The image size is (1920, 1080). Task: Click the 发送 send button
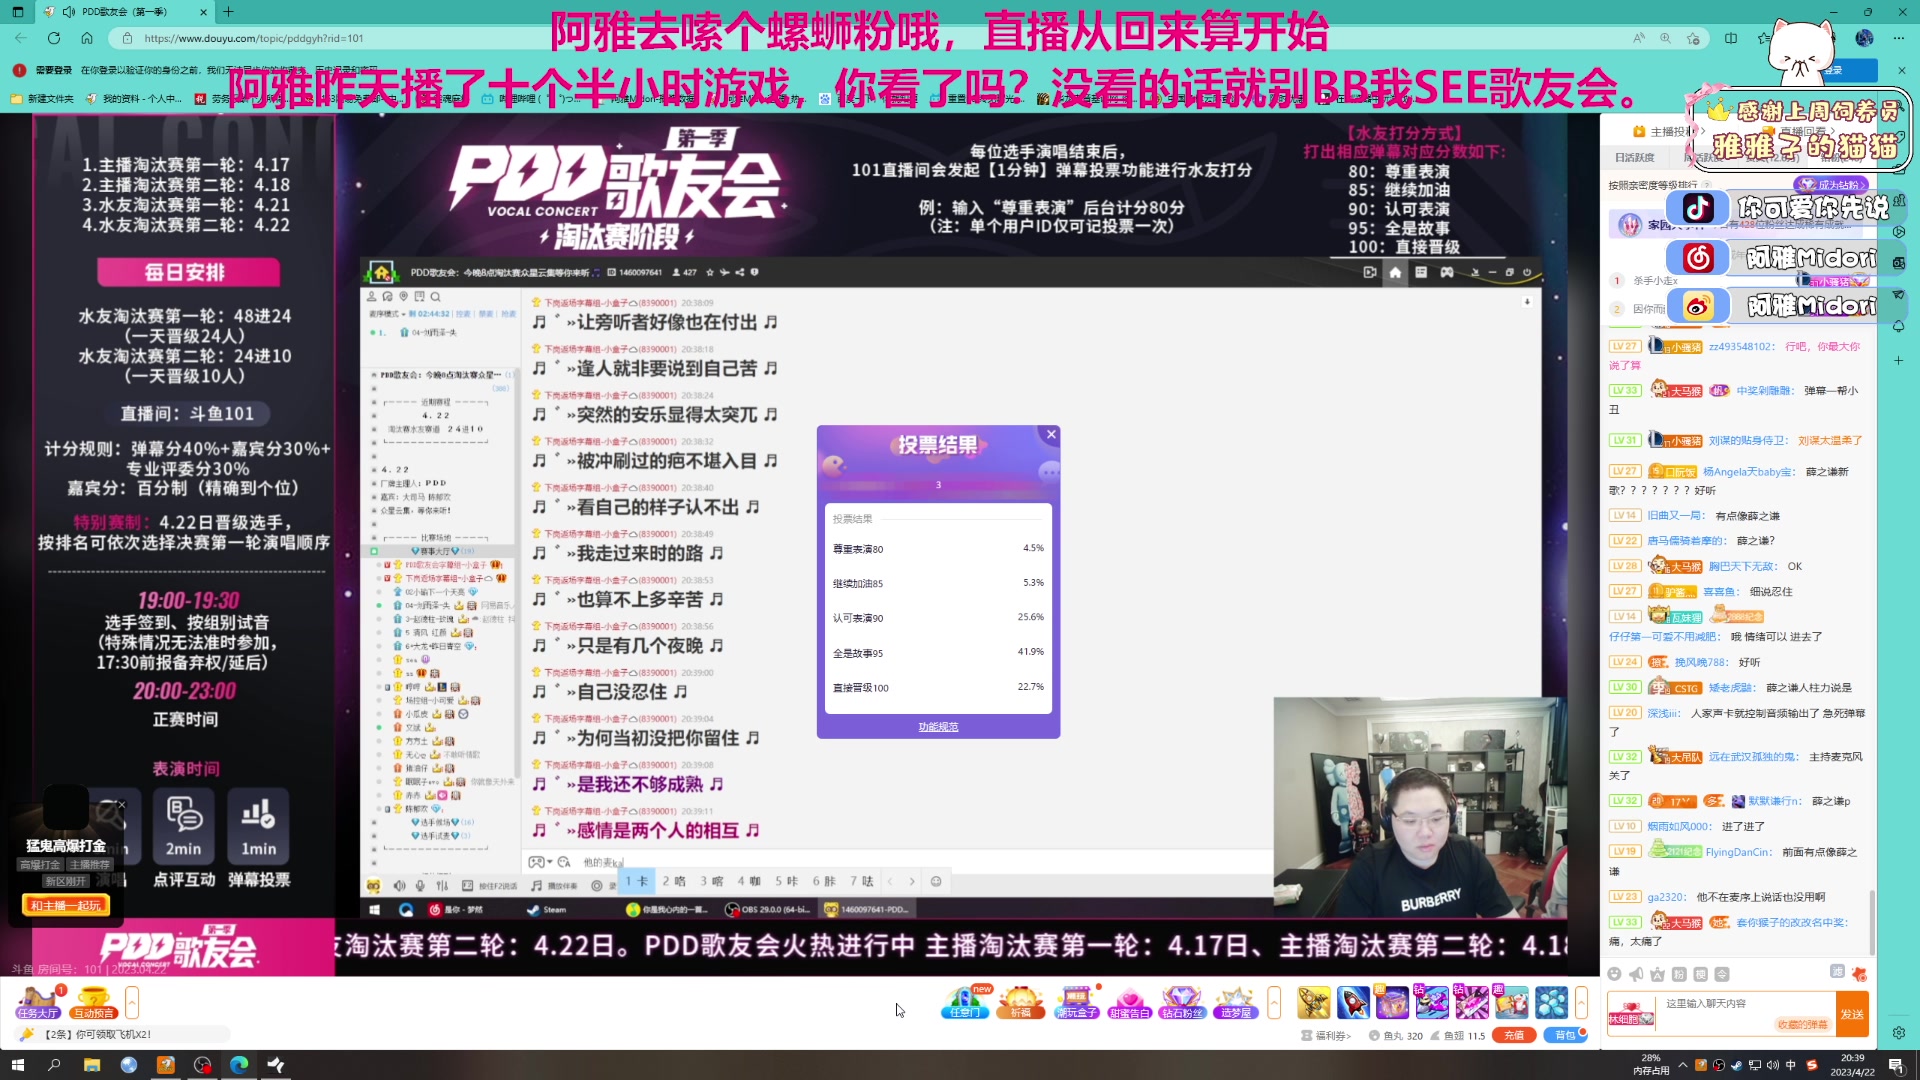coord(1853,1014)
